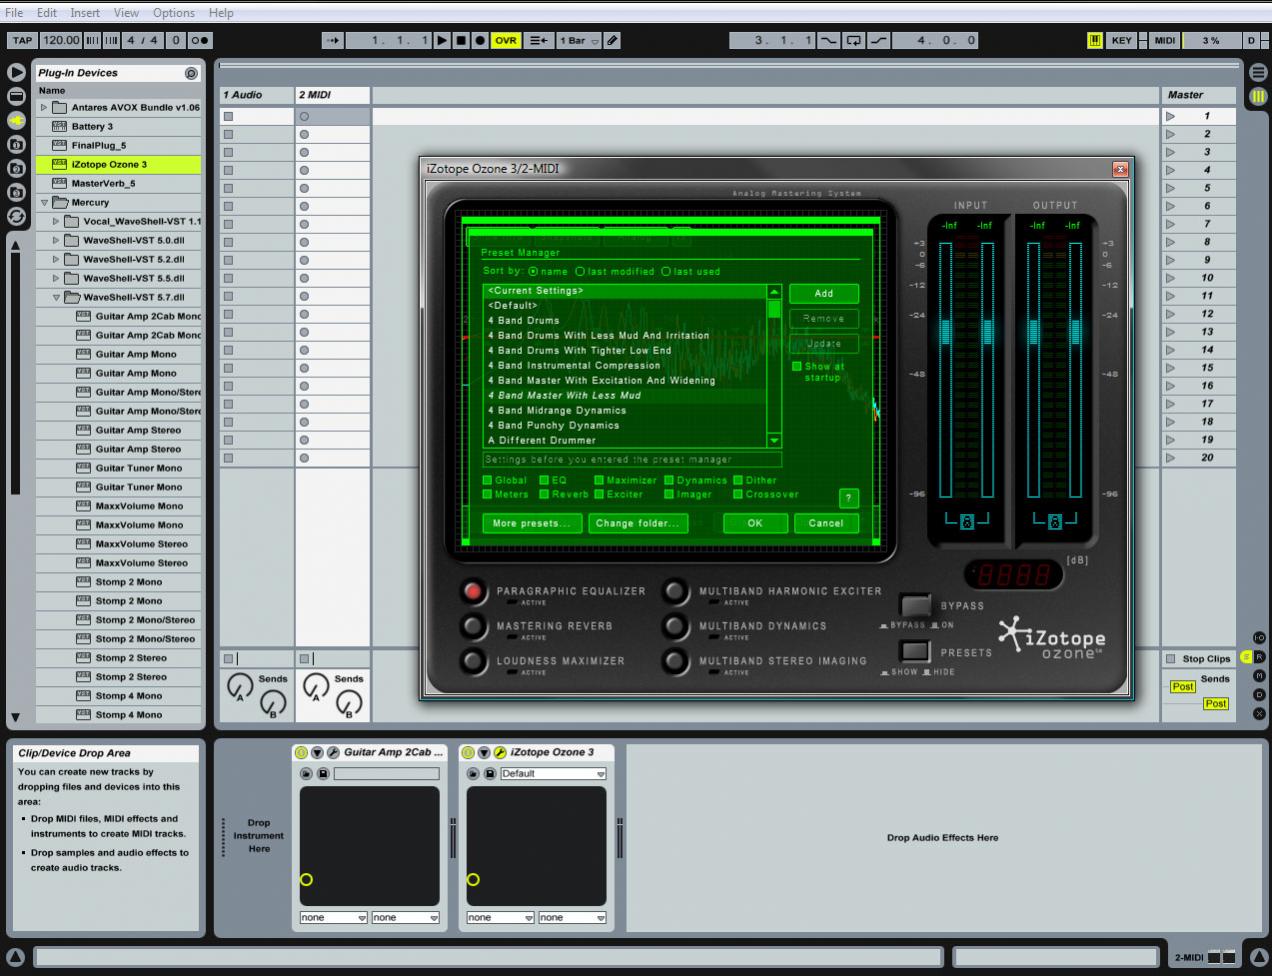Toggle the computer MIDI keyboard icon

1095,40
